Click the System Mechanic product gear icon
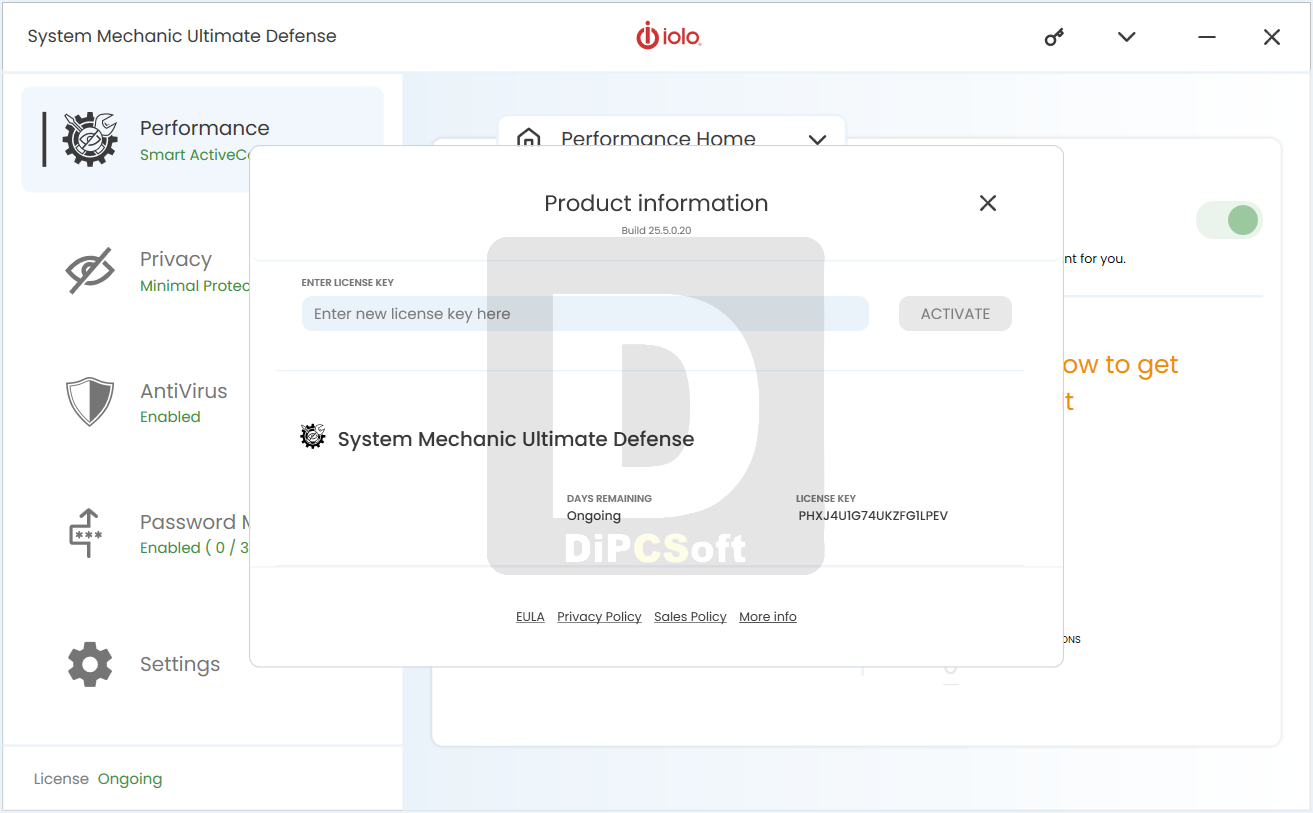This screenshot has height=813, width=1313. pyautogui.click(x=313, y=437)
